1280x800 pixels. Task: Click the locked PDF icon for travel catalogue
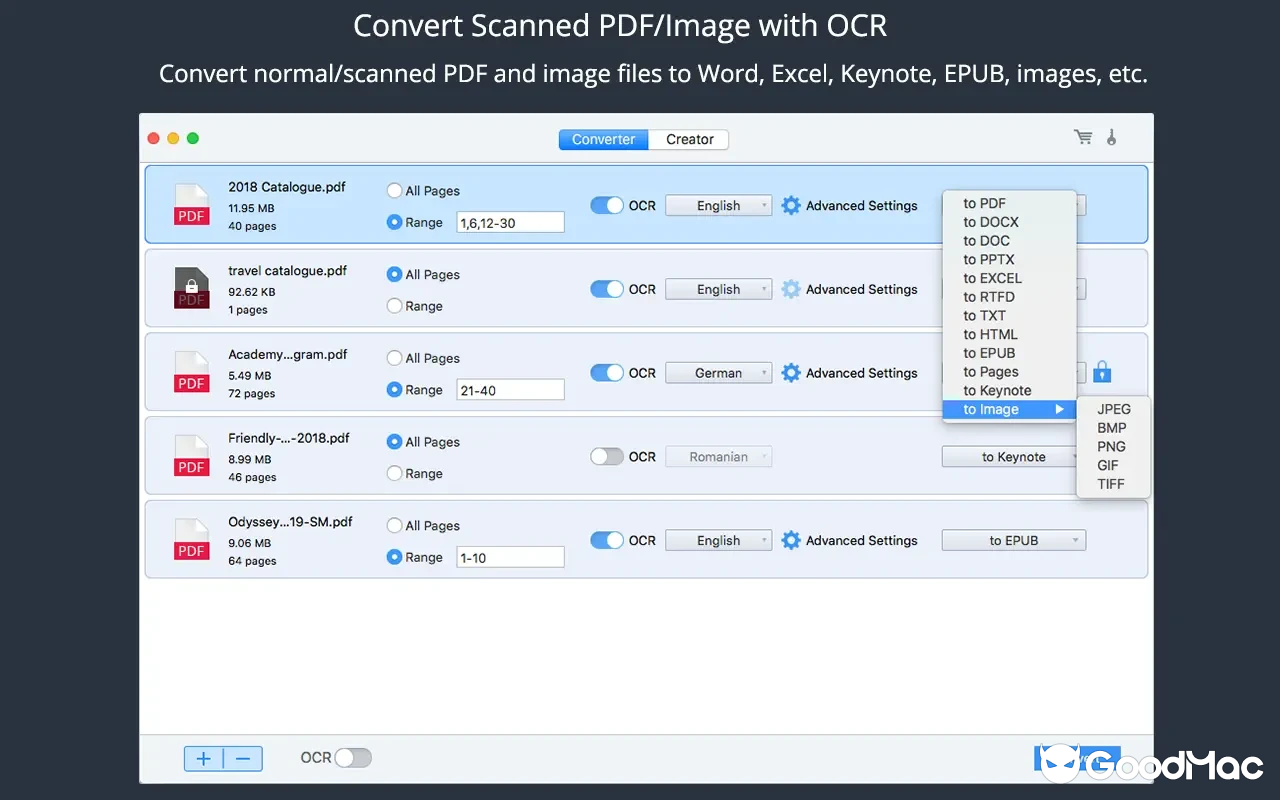[191, 289]
